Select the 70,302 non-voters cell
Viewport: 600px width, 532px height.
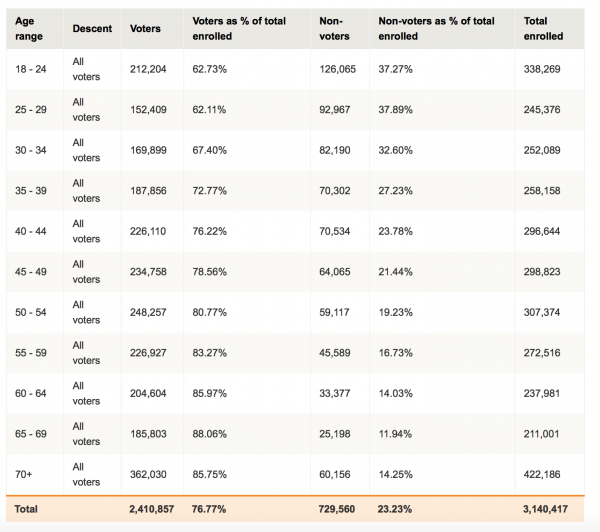pyautogui.click(x=334, y=193)
